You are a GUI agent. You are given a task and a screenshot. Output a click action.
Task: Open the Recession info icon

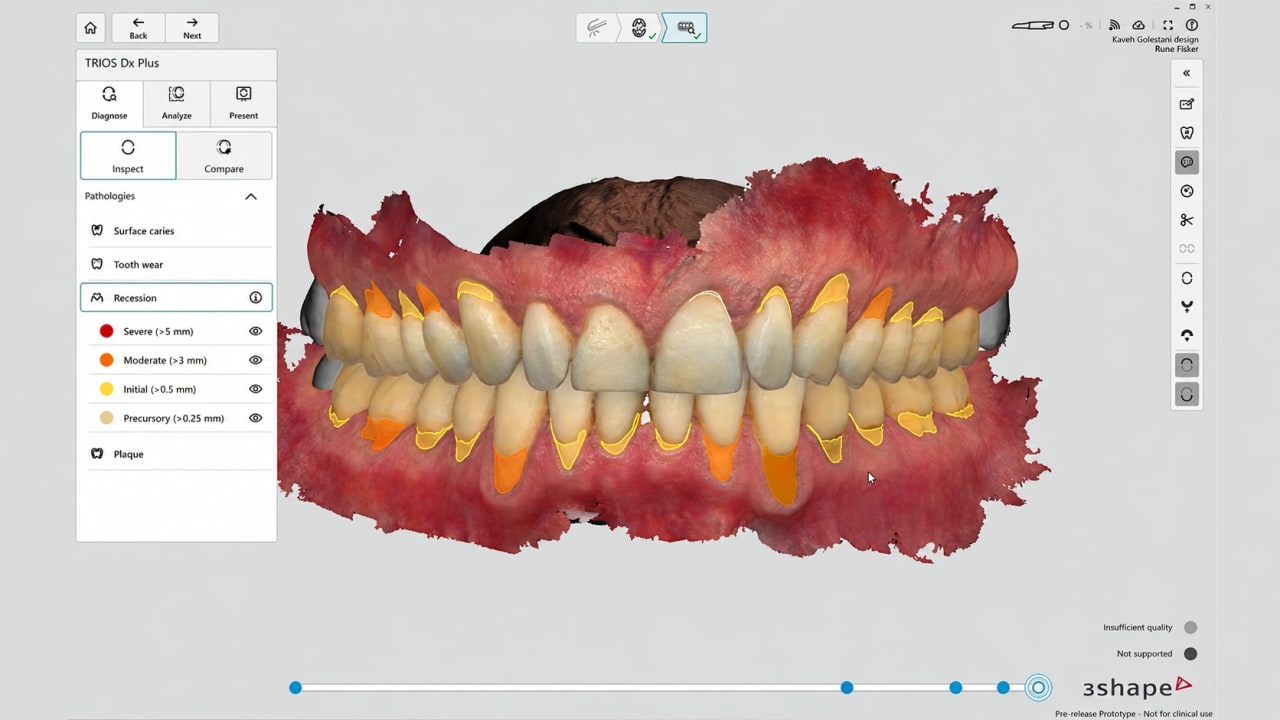(x=255, y=298)
